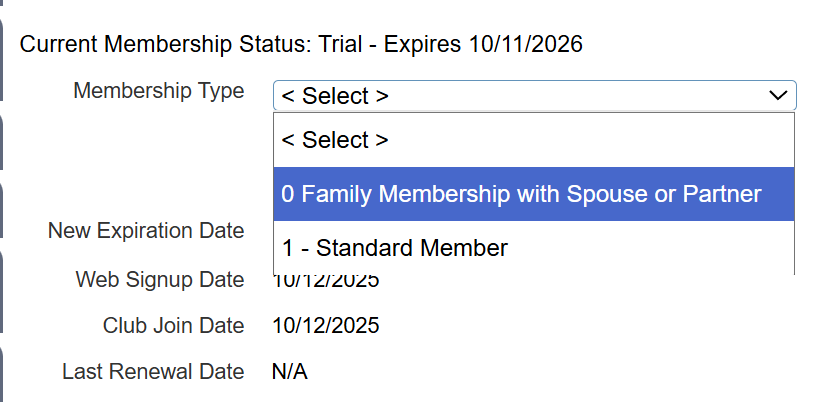This screenshot has width=815, height=411.
Task: Click the Club Join Date value 10/12/2025
Action: point(326,325)
